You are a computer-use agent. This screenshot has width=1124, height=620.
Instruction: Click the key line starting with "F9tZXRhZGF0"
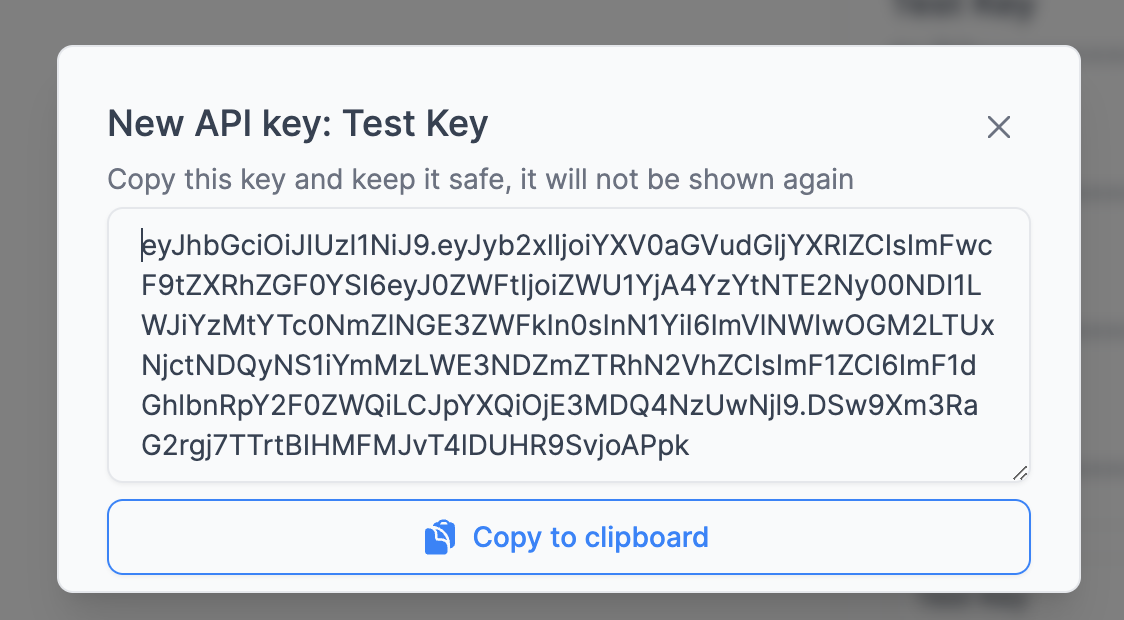click(x=560, y=286)
